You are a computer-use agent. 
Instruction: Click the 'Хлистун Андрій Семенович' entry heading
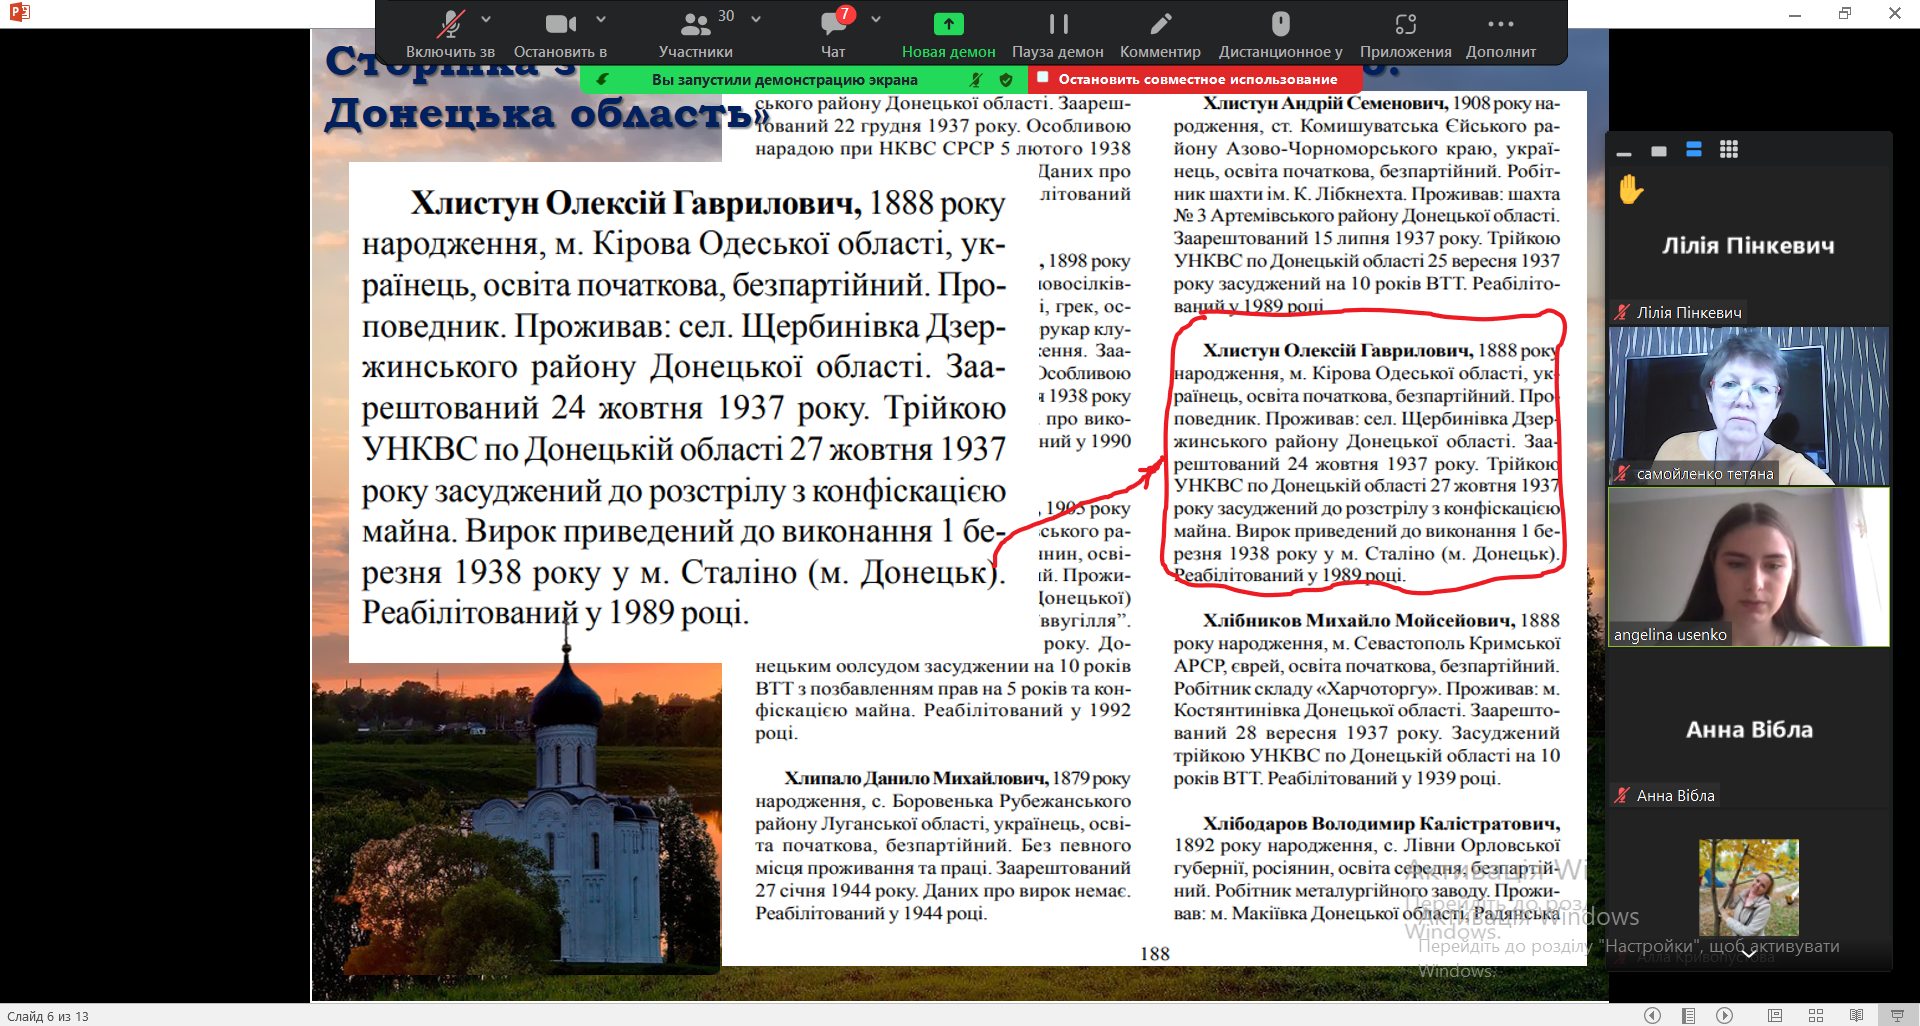1325,103
